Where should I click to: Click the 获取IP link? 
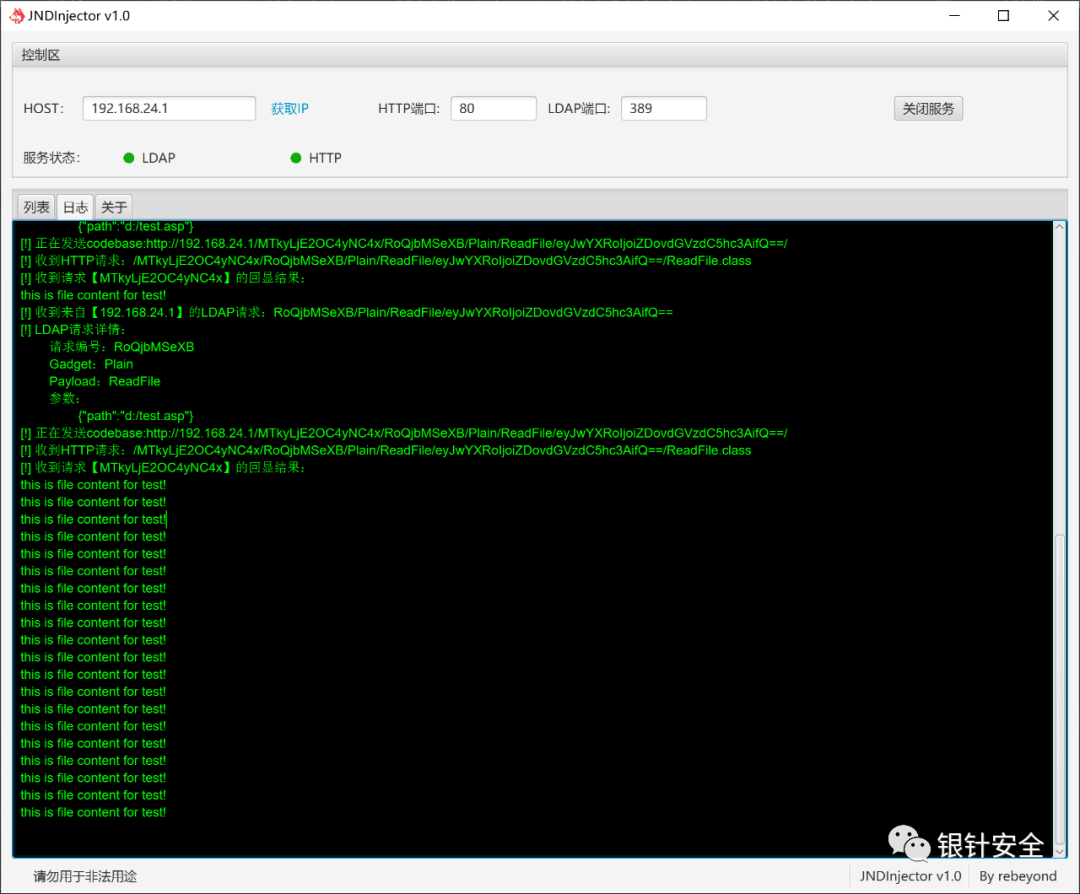pyautogui.click(x=289, y=109)
